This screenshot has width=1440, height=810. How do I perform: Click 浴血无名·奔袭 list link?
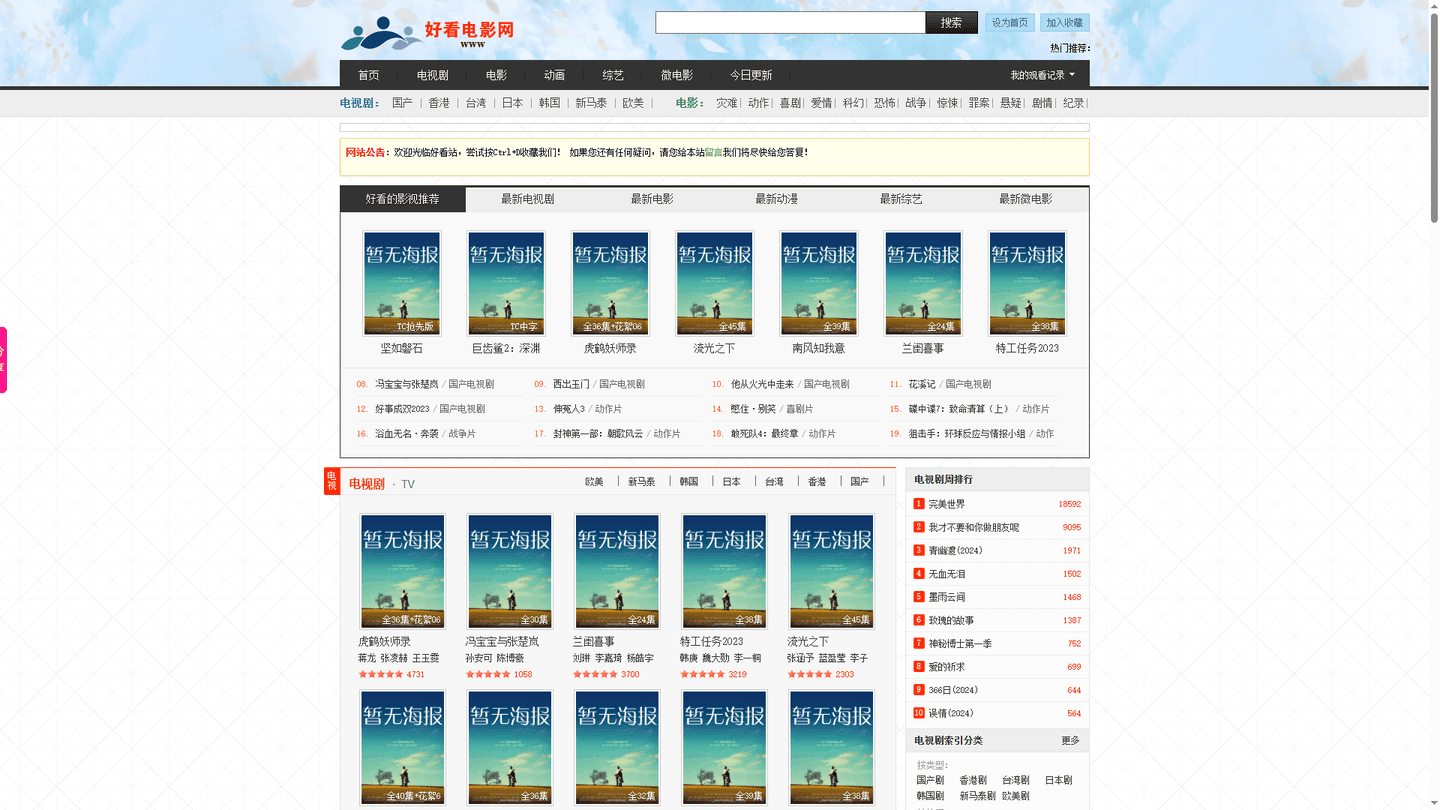[x=406, y=434]
